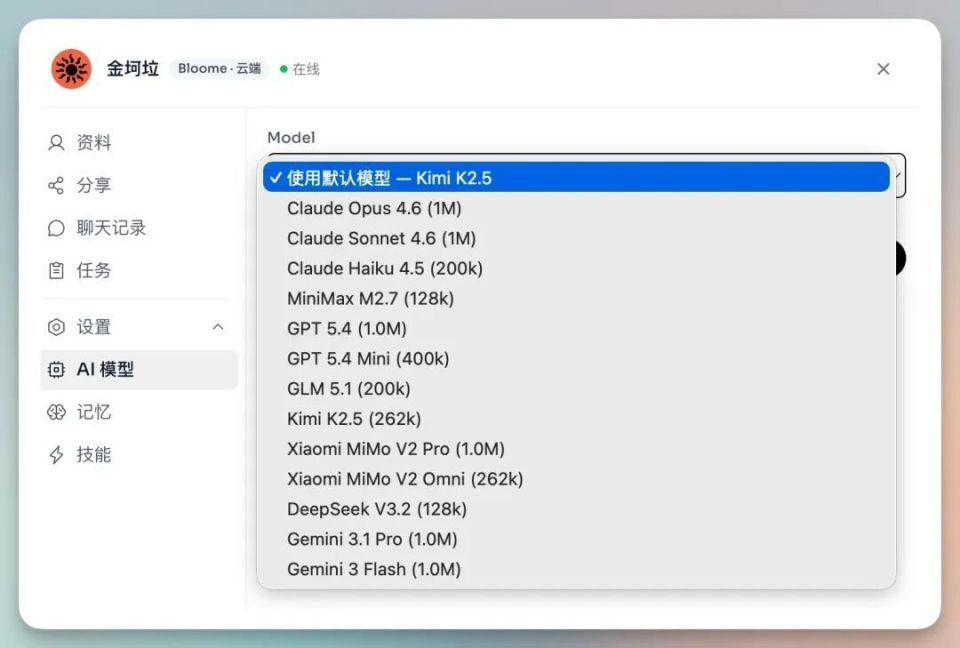Select default model Kimi K2.5 option

[x=576, y=178]
